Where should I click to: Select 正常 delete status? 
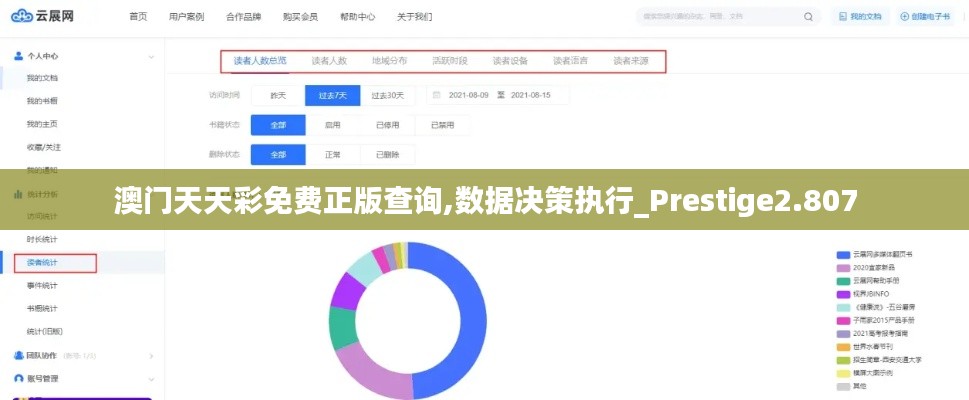click(332, 155)
